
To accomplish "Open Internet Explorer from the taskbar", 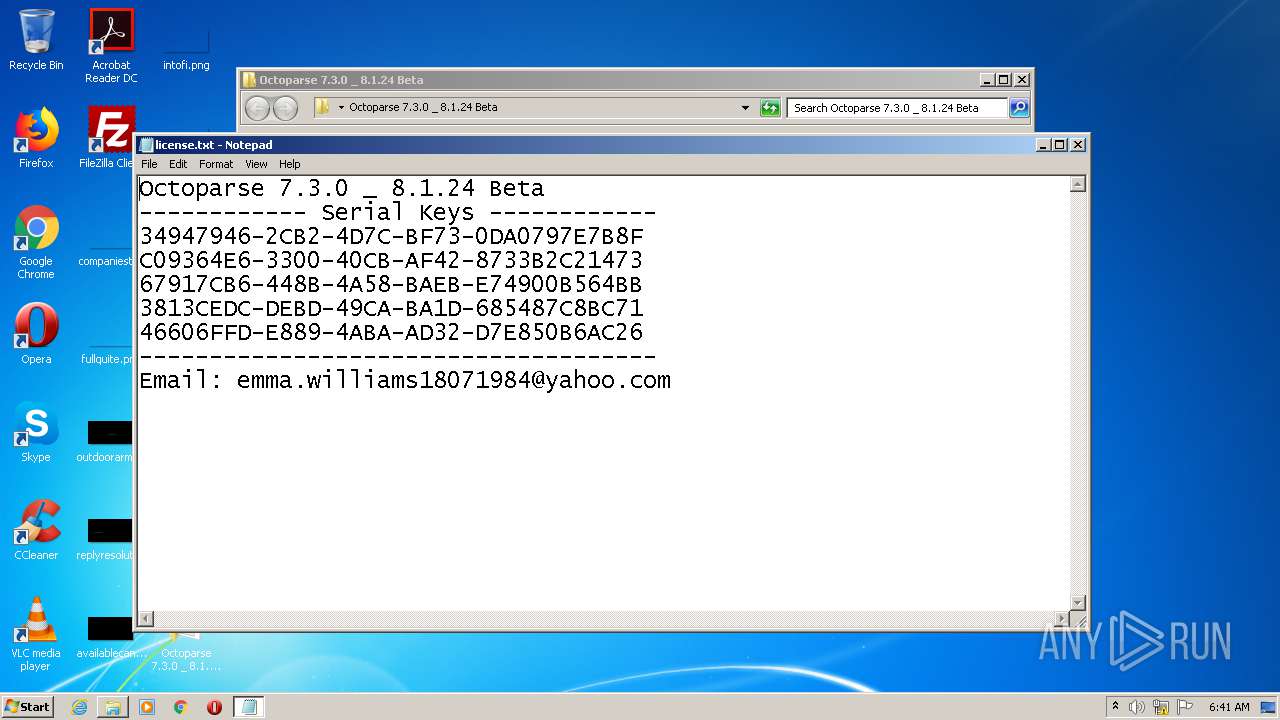I will click(x=79, y=707).
